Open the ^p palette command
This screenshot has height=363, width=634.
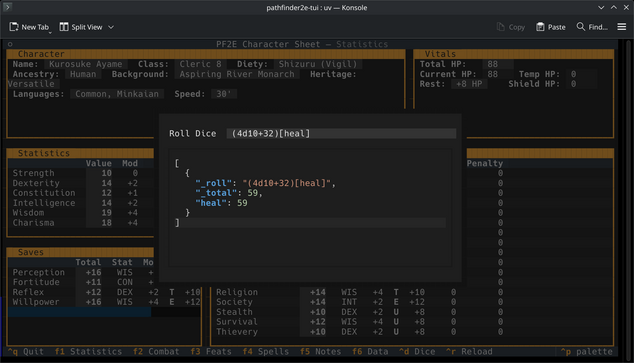pos(587,351)
